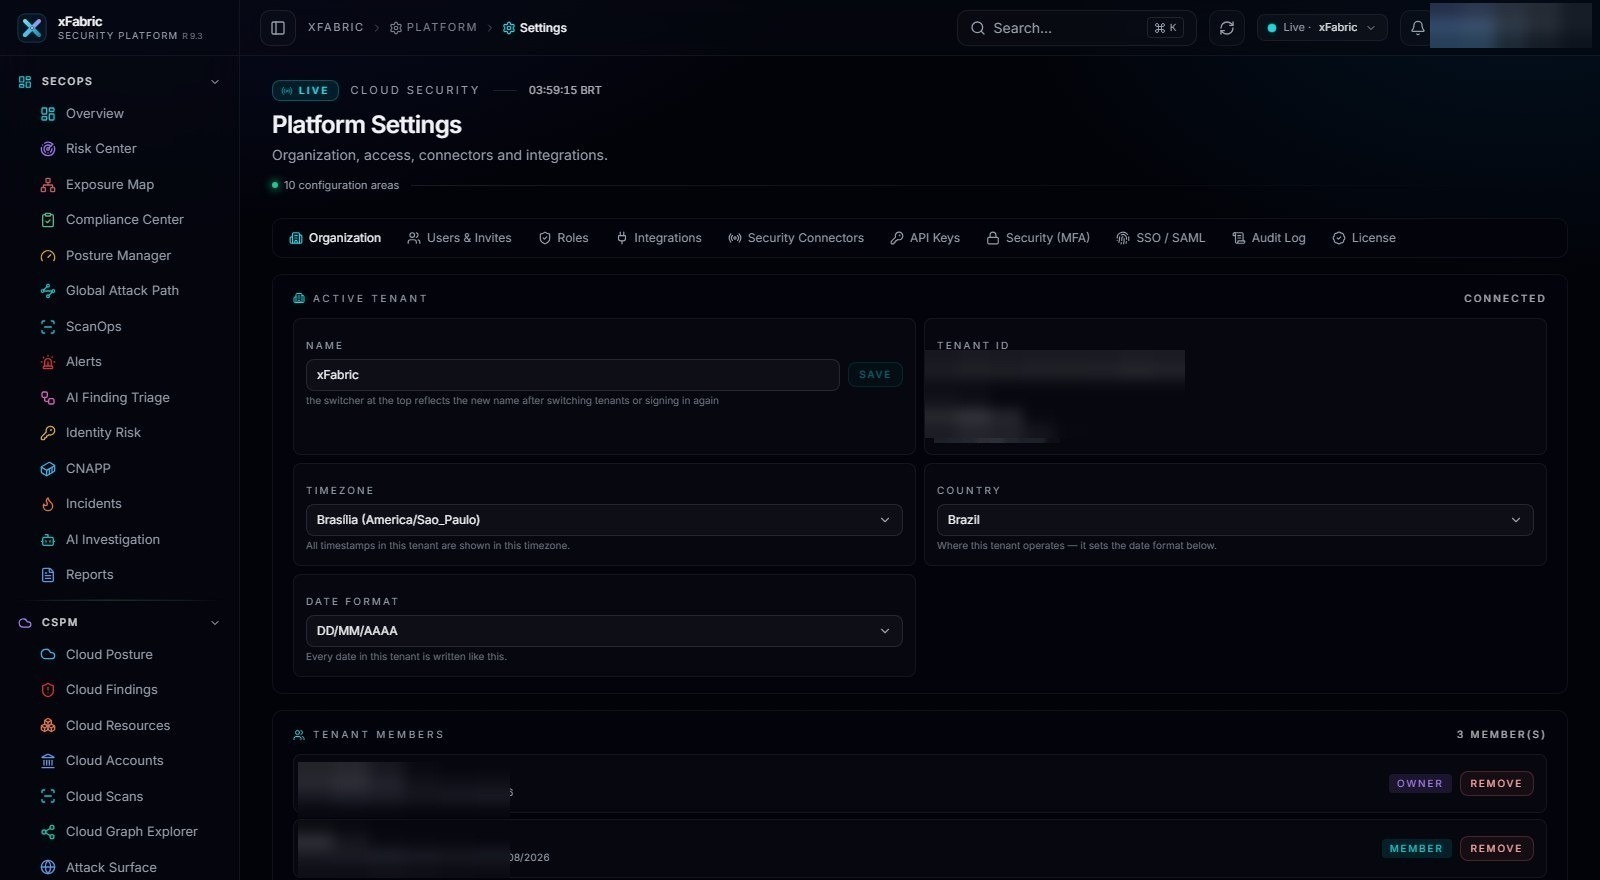Image resolution: width=1600 pixels, height=880 pixels.
Task: Click the Cloud Posture icon
Action: coord(48,655)
